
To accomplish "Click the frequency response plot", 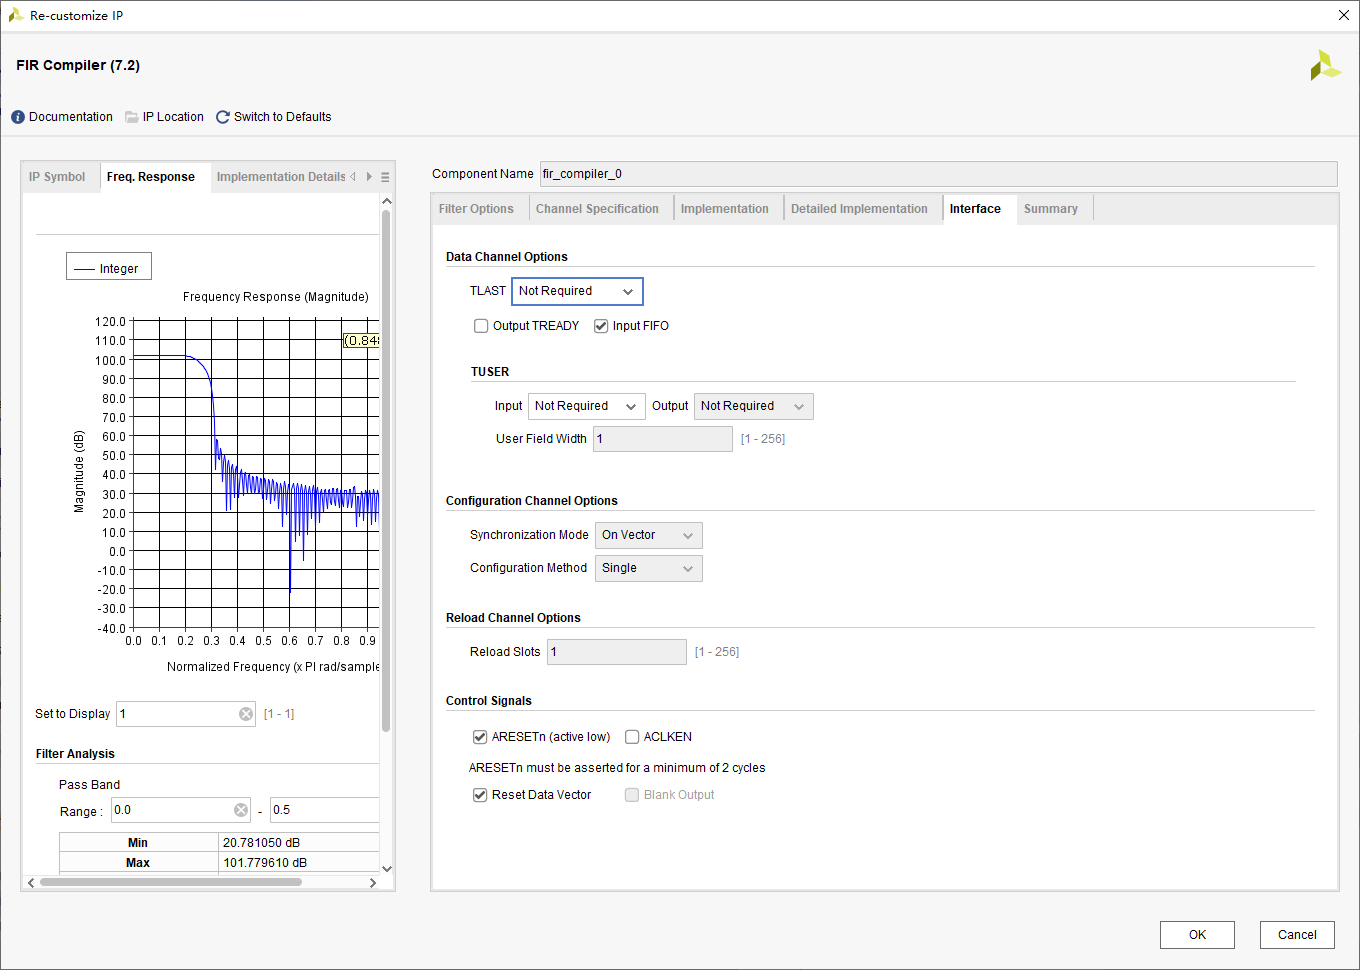I will click(256, 474).
